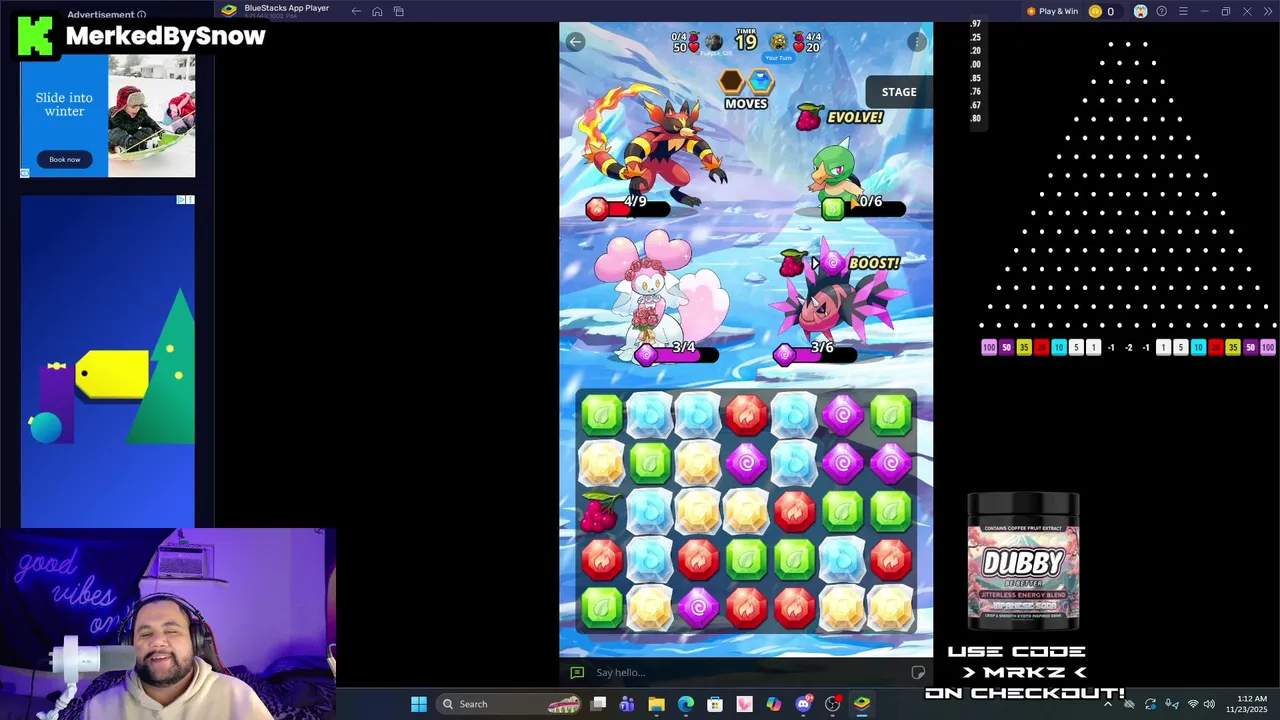Tap the red fire gem in top row

click(746, 414)
